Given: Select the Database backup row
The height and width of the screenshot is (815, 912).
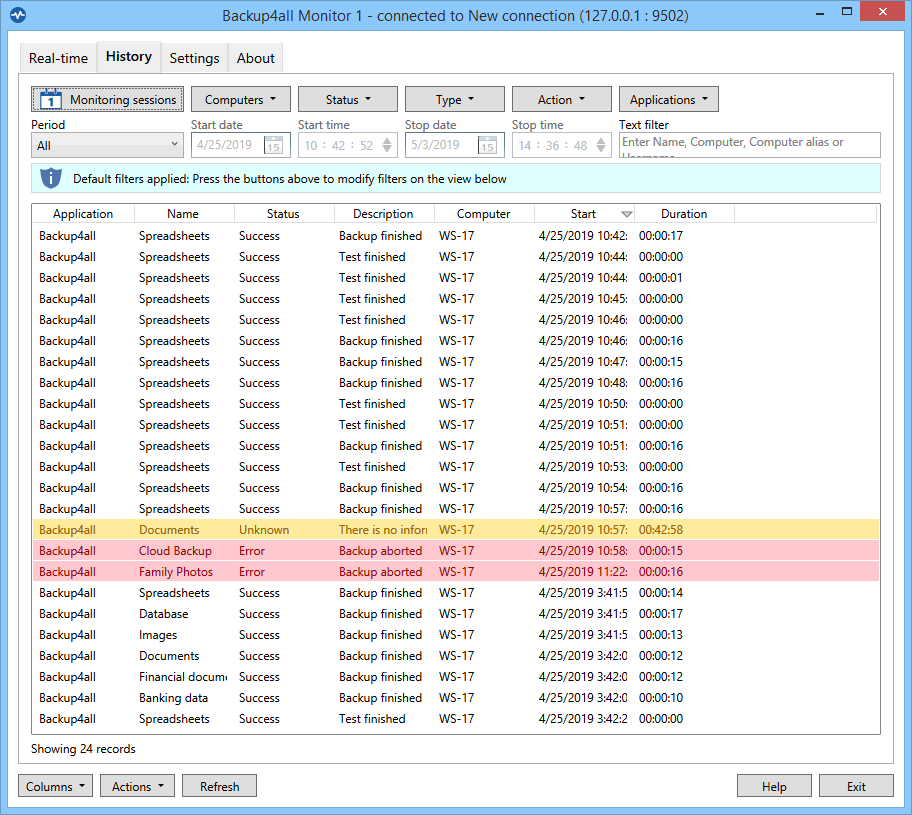Looking at the screenshot, I should (456, 614).
